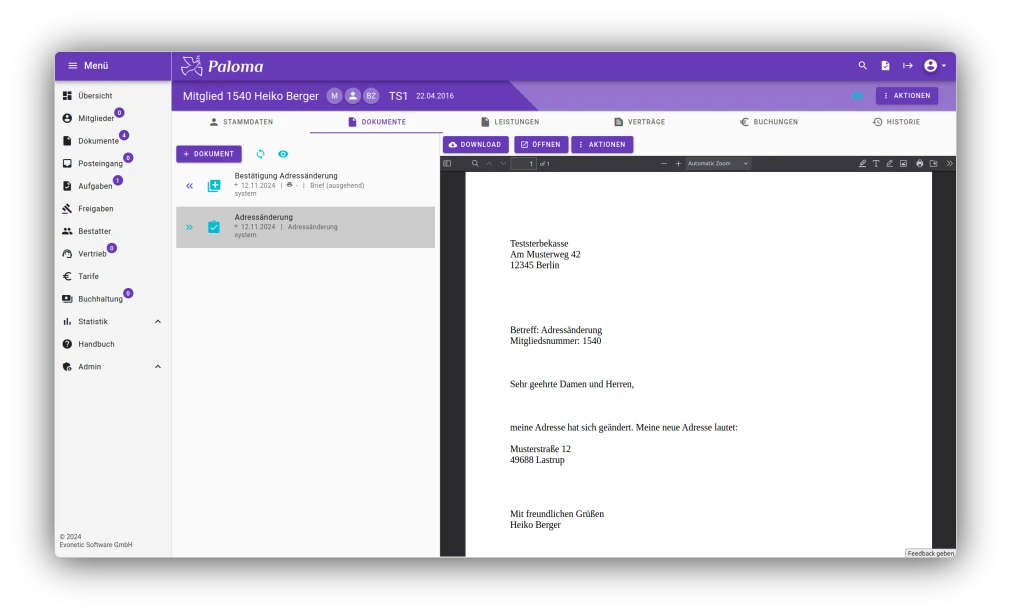Click the + Dokument button

(x=209, y=154)
